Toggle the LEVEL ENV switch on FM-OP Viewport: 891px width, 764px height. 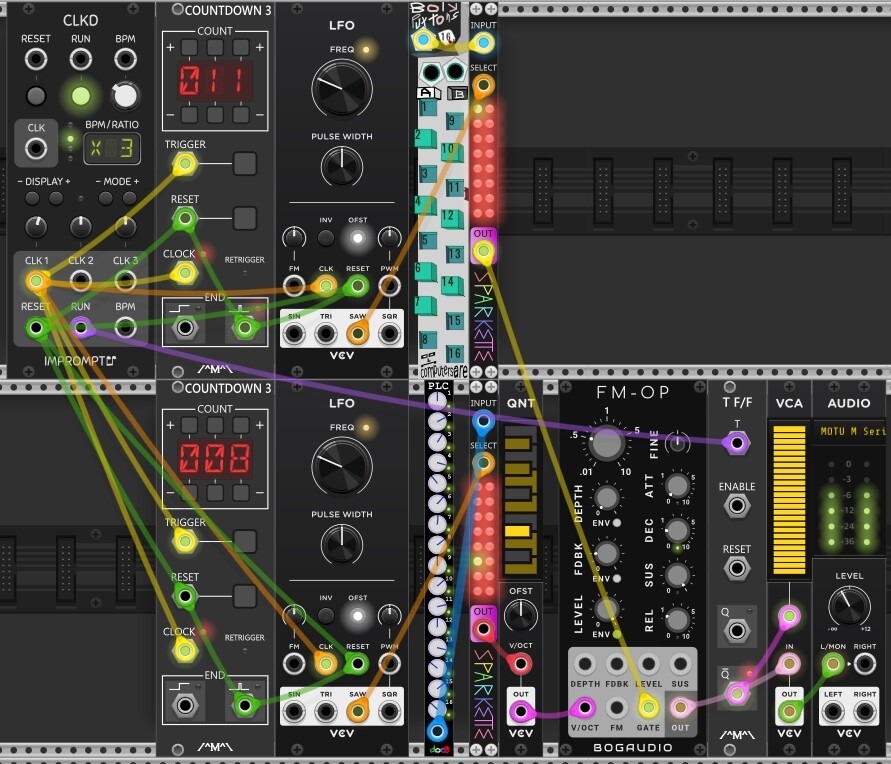[617, 634]
